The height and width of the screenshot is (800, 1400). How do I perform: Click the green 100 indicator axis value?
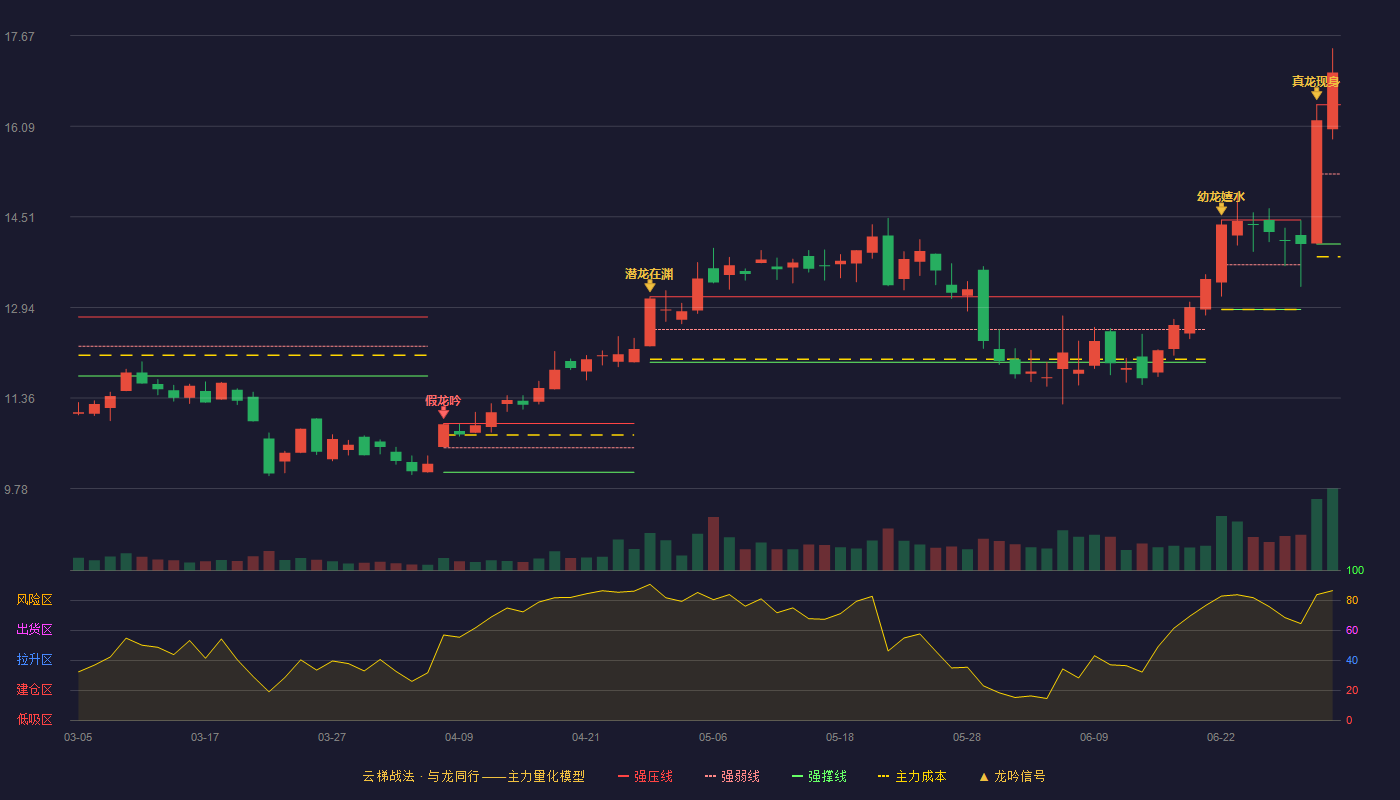click(x=1355, y=570)
